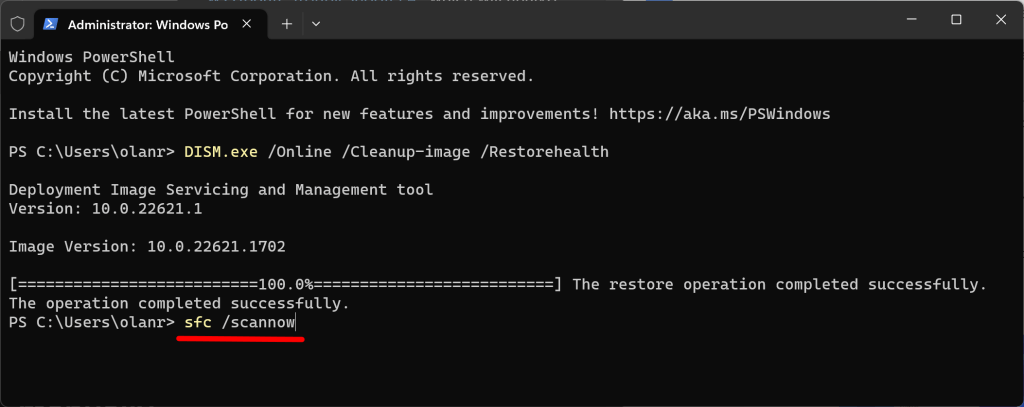Click the 100.0% restore progress bar
The image size is (1024, 407).
point(285,285)
